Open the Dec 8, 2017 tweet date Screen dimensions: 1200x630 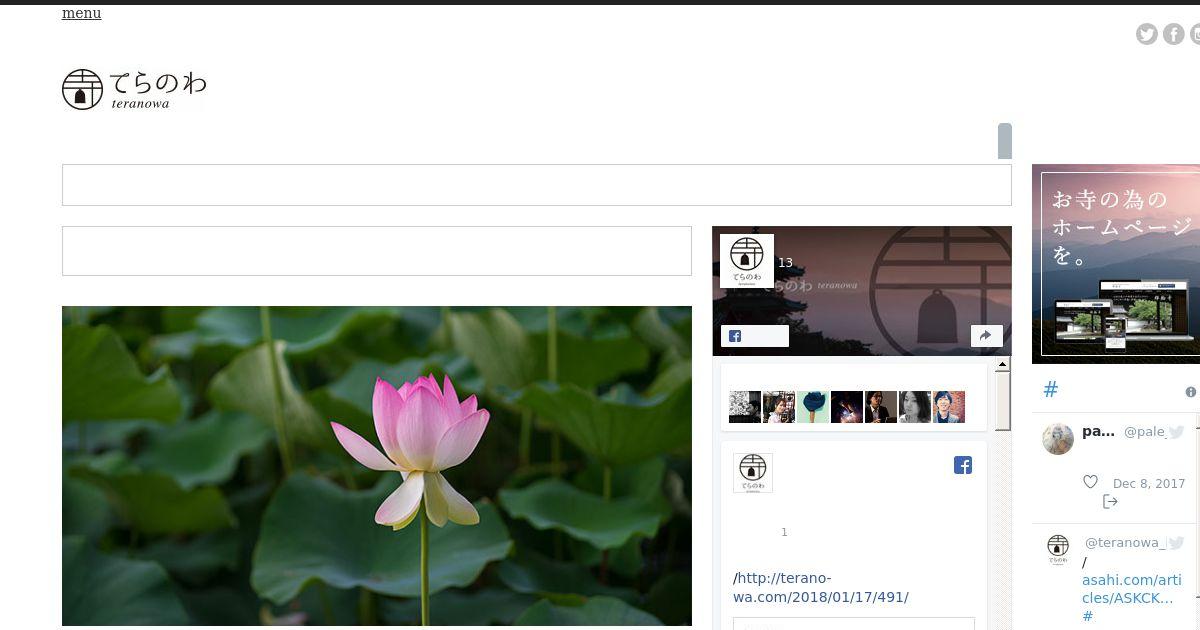(x=1149, y=483)
